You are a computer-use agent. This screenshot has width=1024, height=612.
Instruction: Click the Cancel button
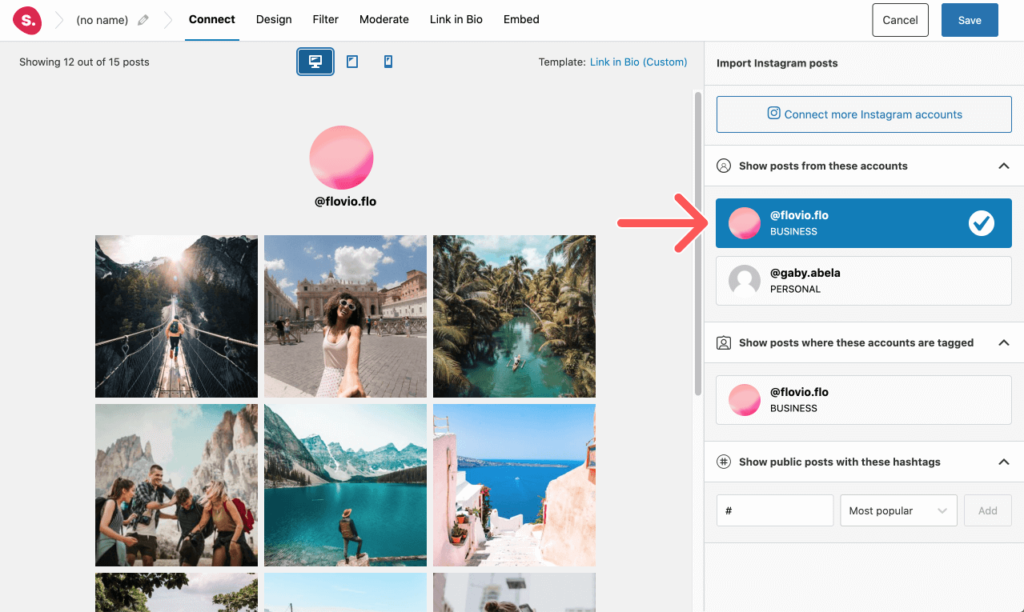pyautogui.click(x=900, y=20)
